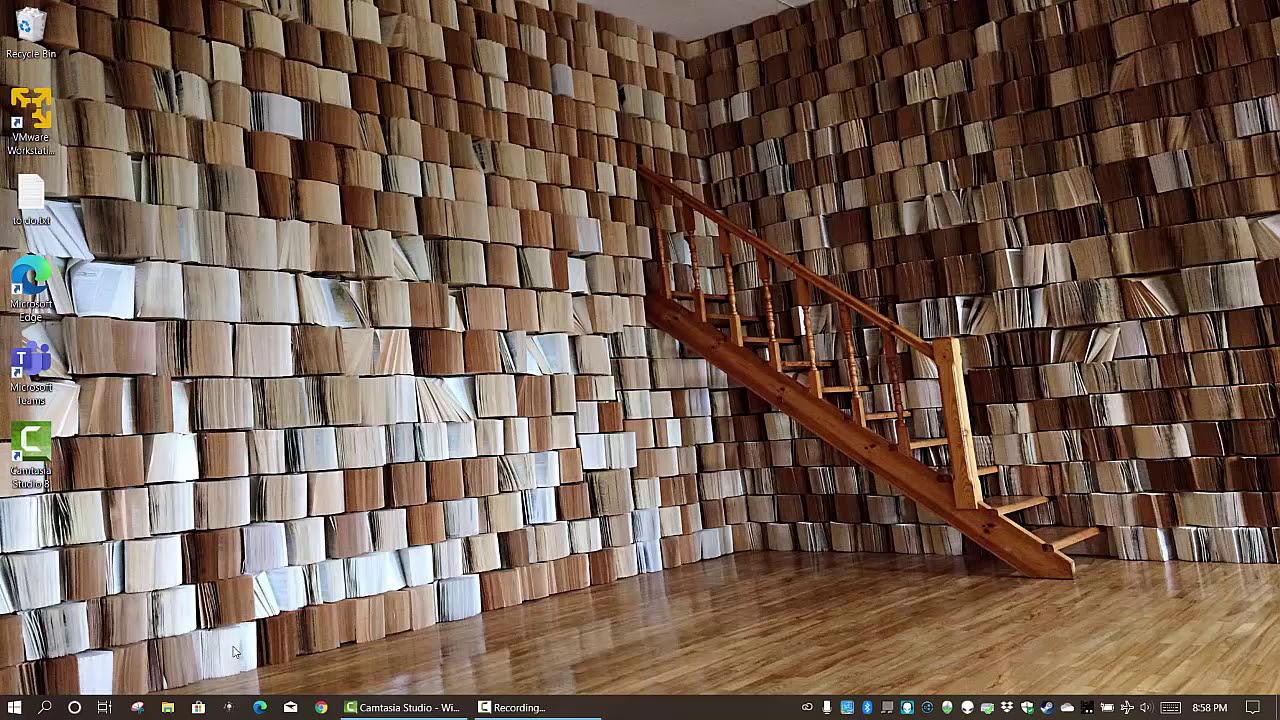Viewport: 1280px width, 720px height.
Task: Open File Explorer from the taskbar
Action: coord(167,707)
